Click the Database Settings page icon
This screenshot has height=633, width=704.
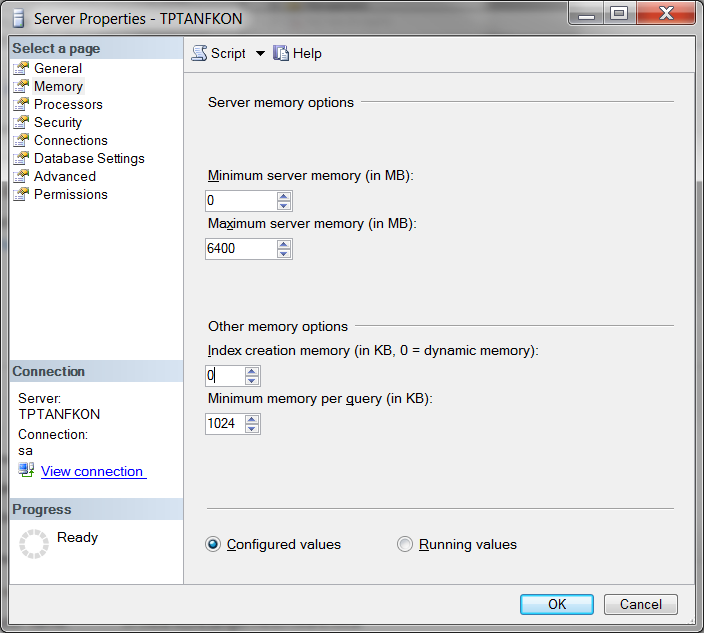point(21,158)
